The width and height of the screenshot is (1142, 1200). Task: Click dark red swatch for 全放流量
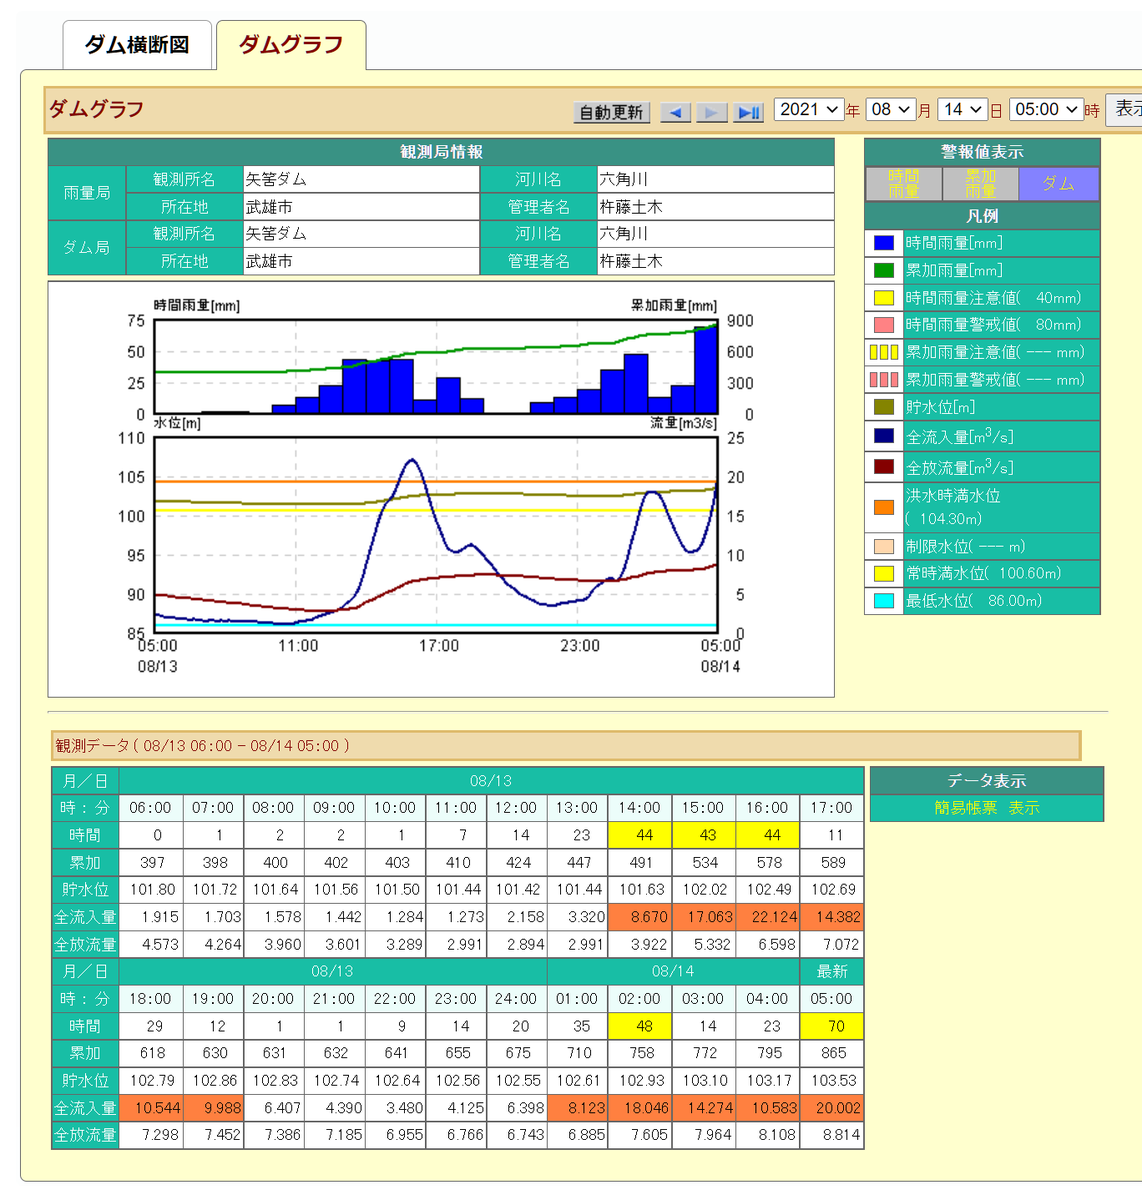click(x=884, y=467)
